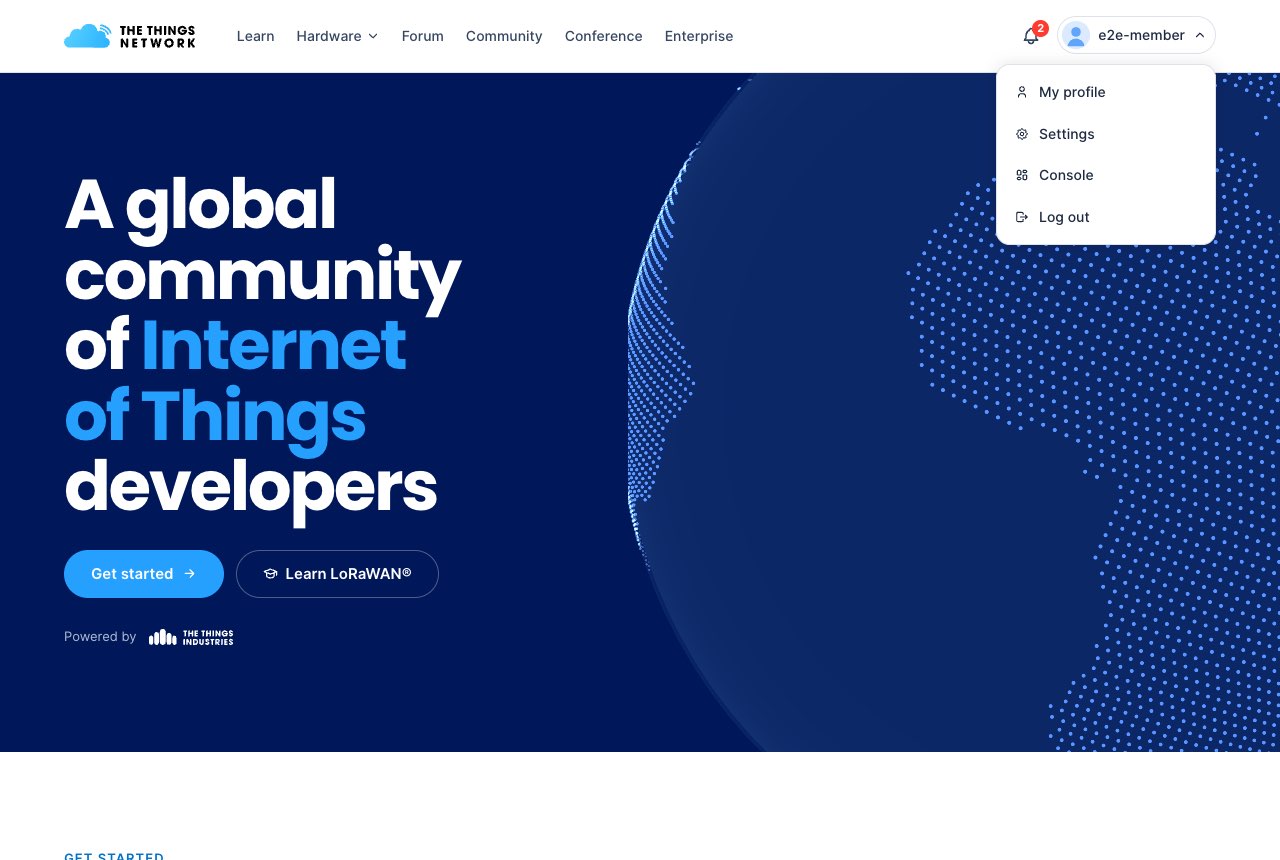Open Console from the account menu

pyautogui.click(x=1106, y=175)
